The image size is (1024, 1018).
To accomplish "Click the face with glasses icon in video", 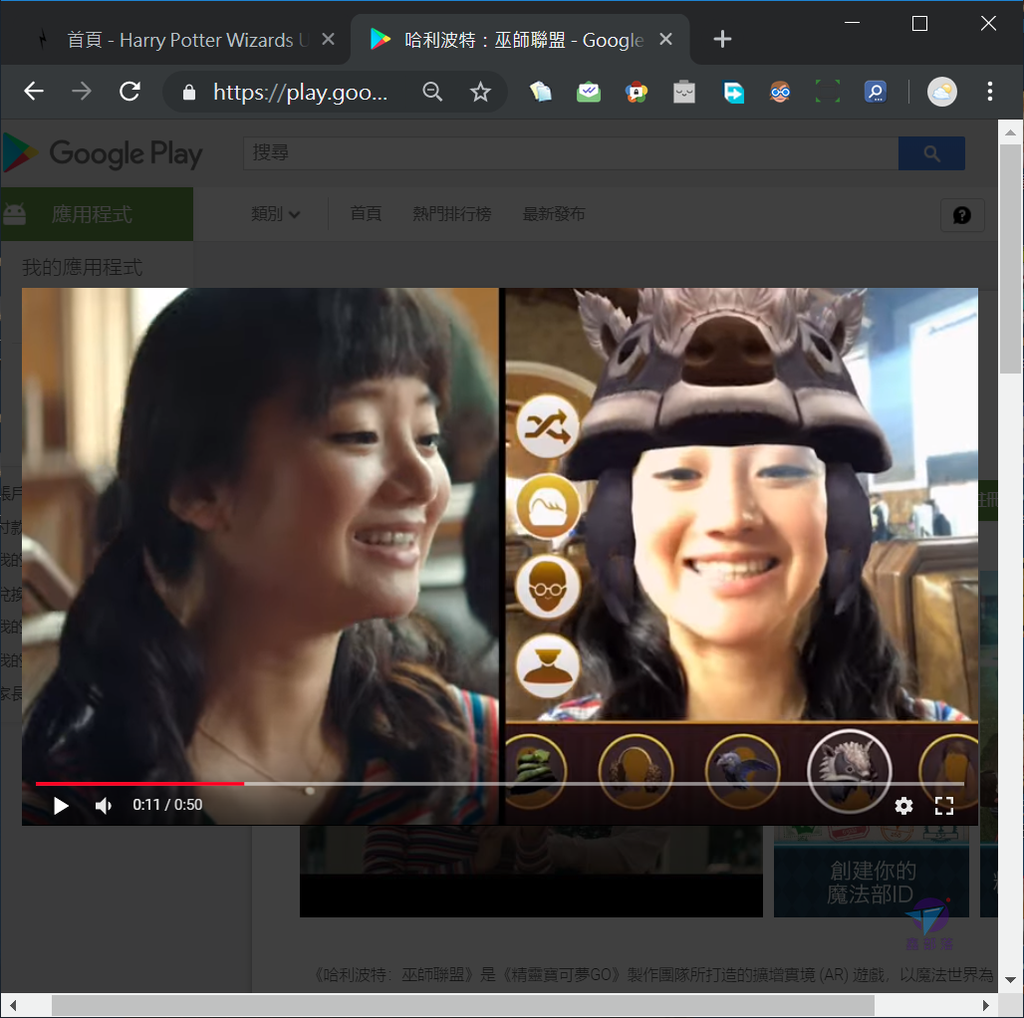I will coord(547,587).
